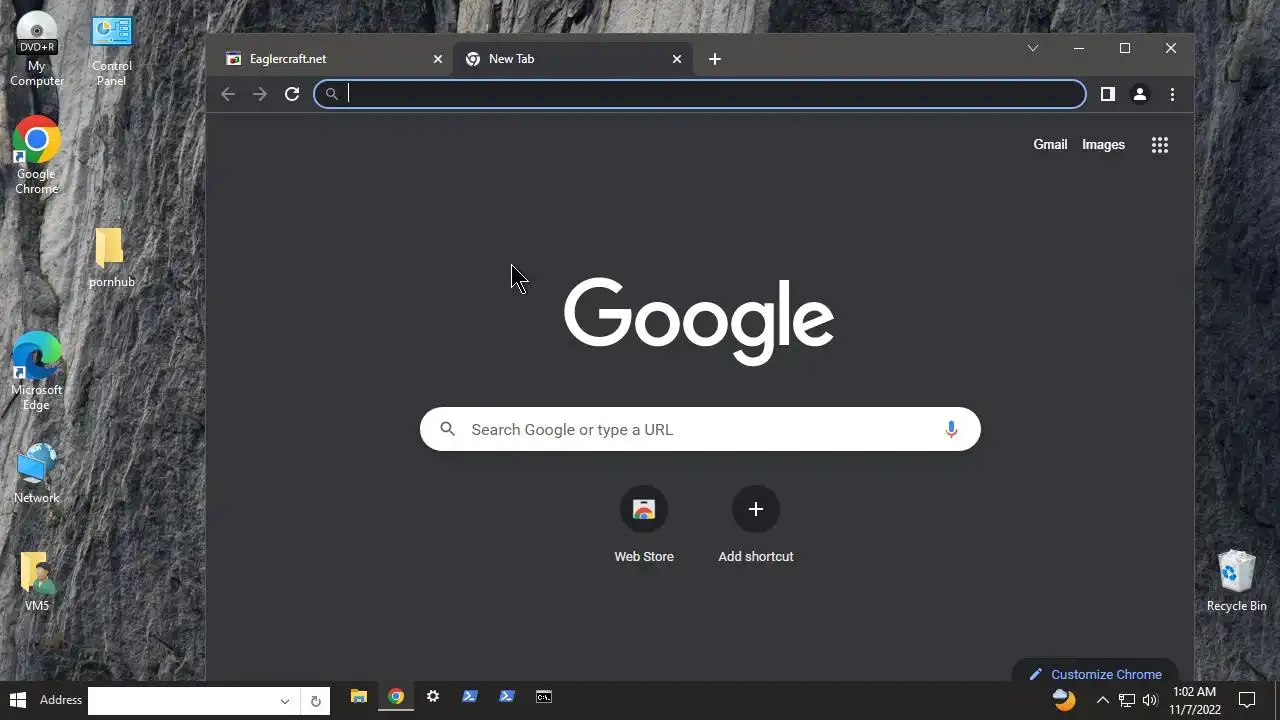Viewport: 1280px width, 720px height.
Task: Open the notification center icon
Action: 1247,700
